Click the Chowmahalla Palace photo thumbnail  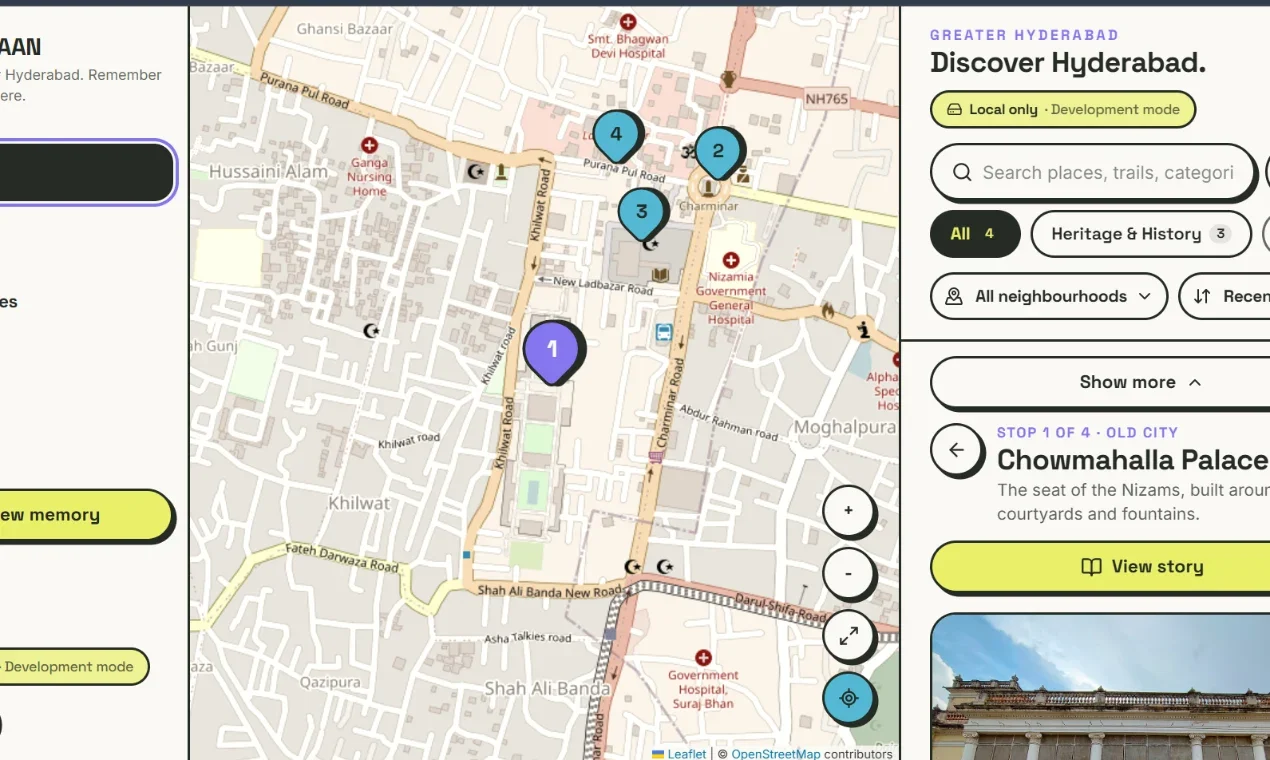click(1100, 687)
